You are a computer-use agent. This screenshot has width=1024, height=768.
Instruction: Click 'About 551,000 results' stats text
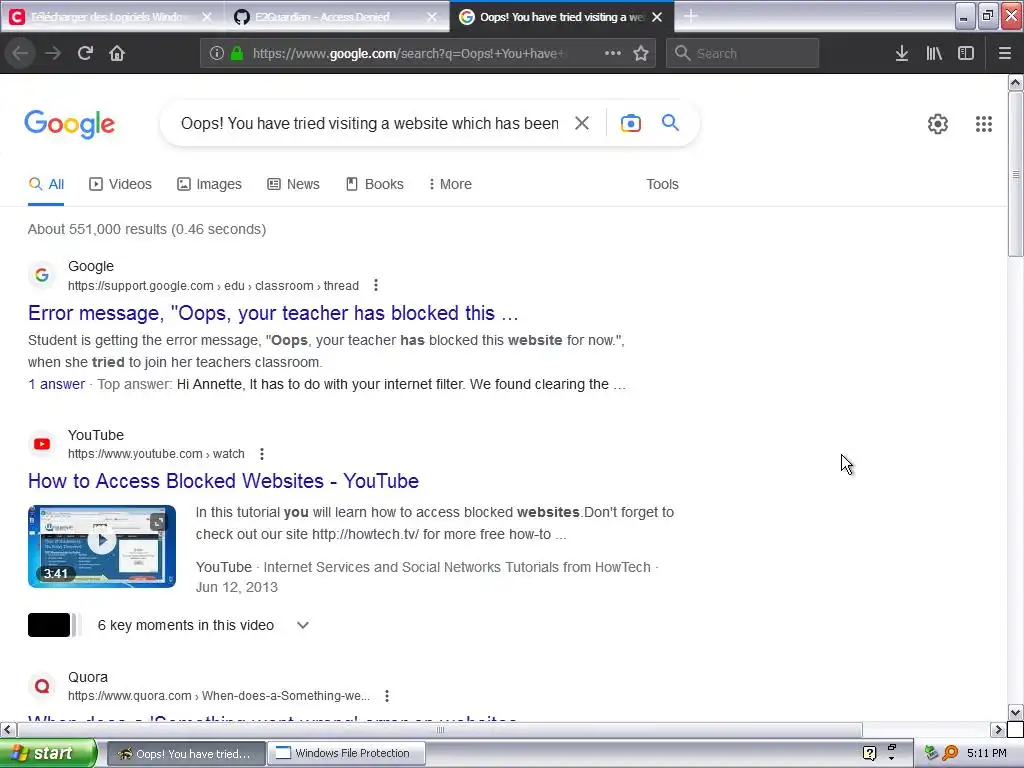pos(147,229)
